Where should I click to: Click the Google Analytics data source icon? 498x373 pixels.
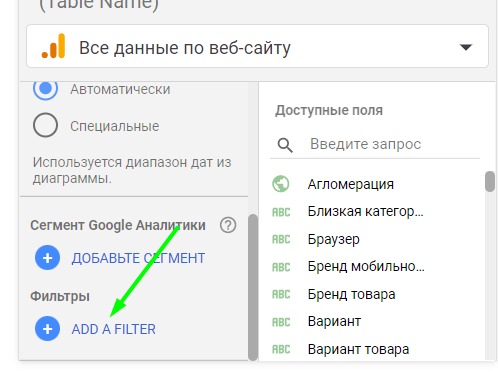click(x=53, y=46)
